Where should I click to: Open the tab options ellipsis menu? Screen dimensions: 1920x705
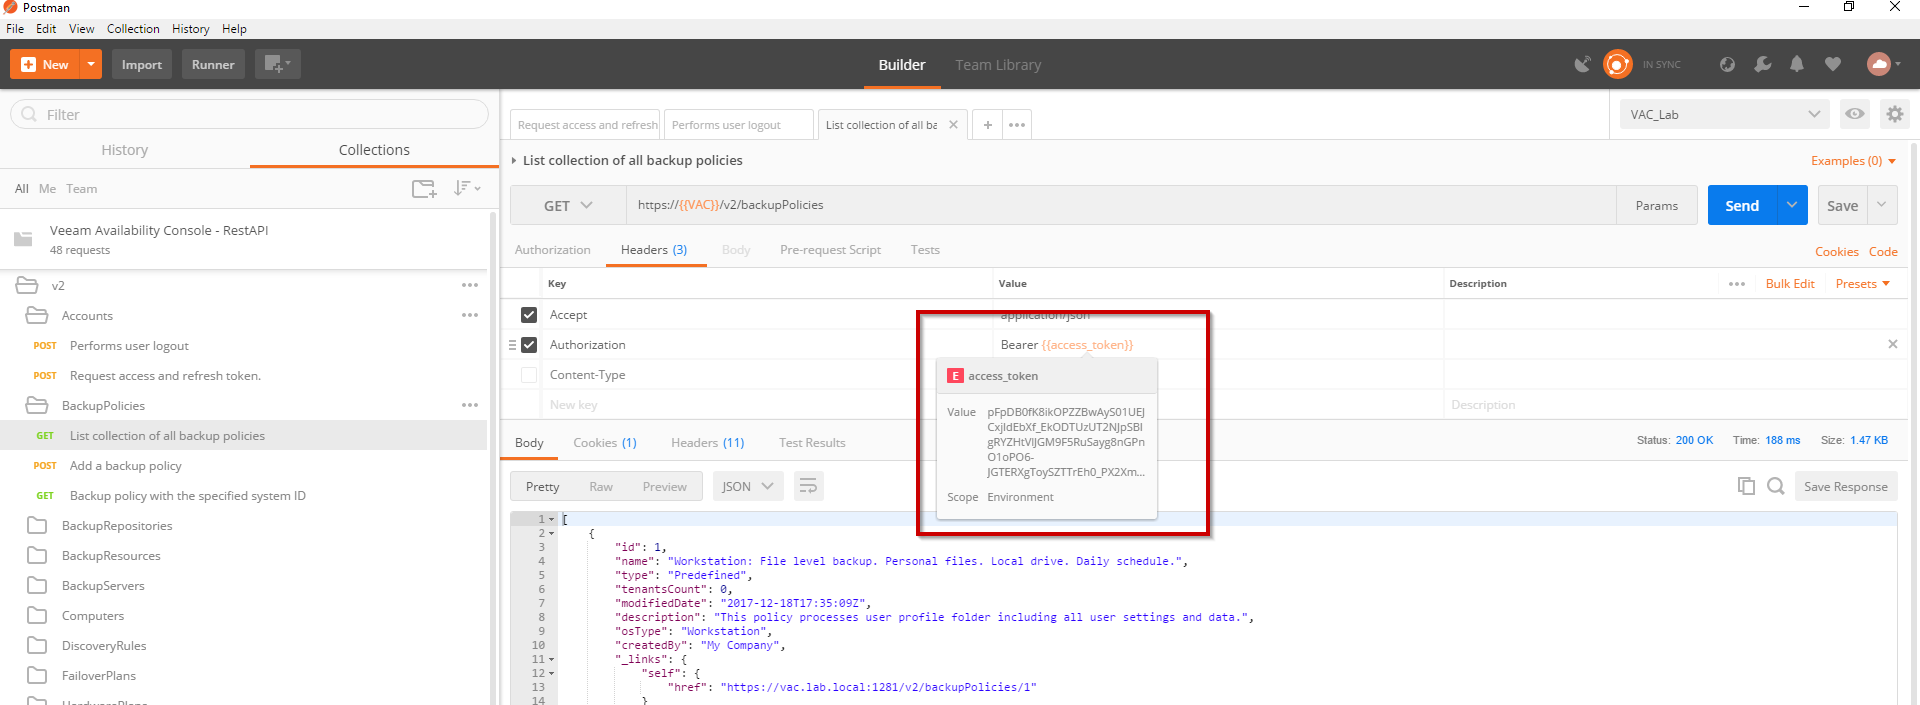(1017, 125)
